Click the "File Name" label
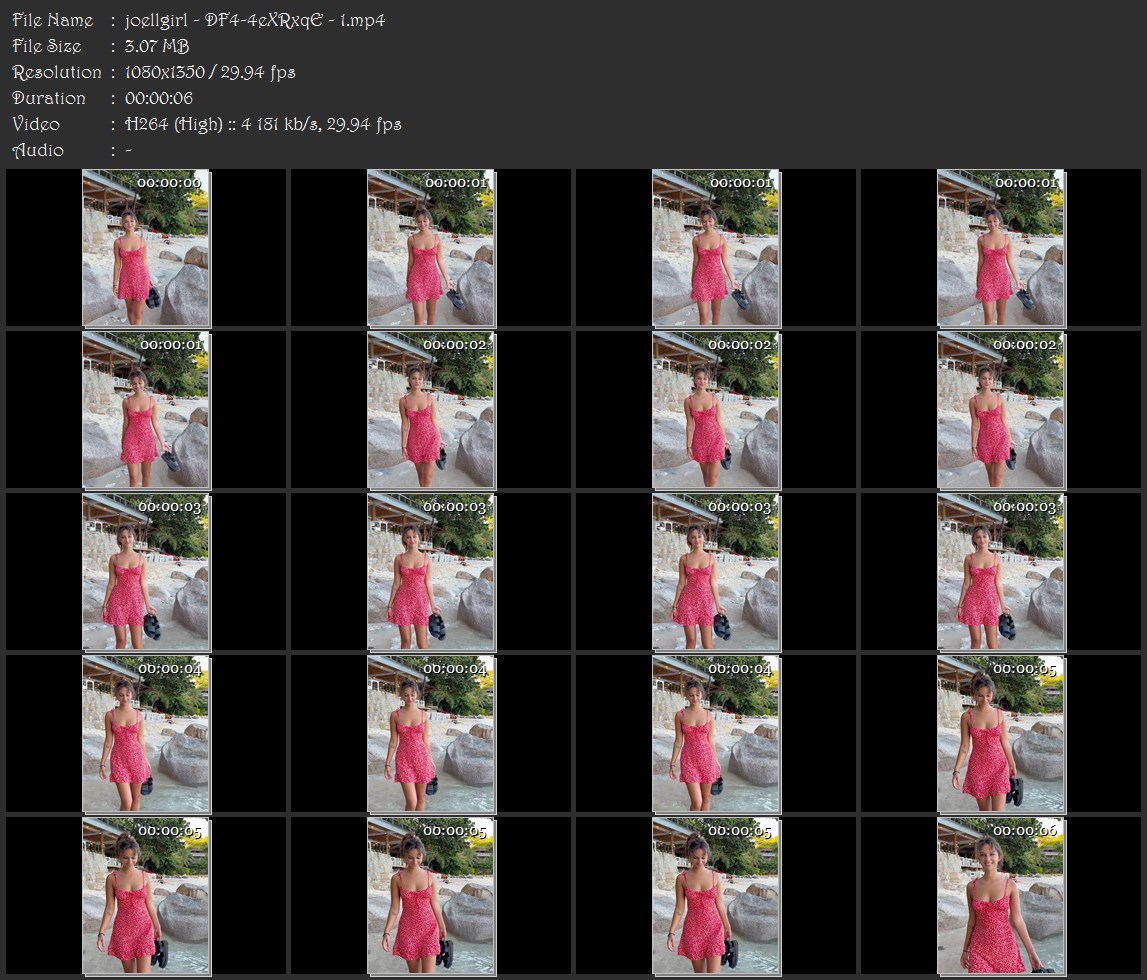Screen dimensions: 1147x980 pyautogui.click(x=53, y=20)
